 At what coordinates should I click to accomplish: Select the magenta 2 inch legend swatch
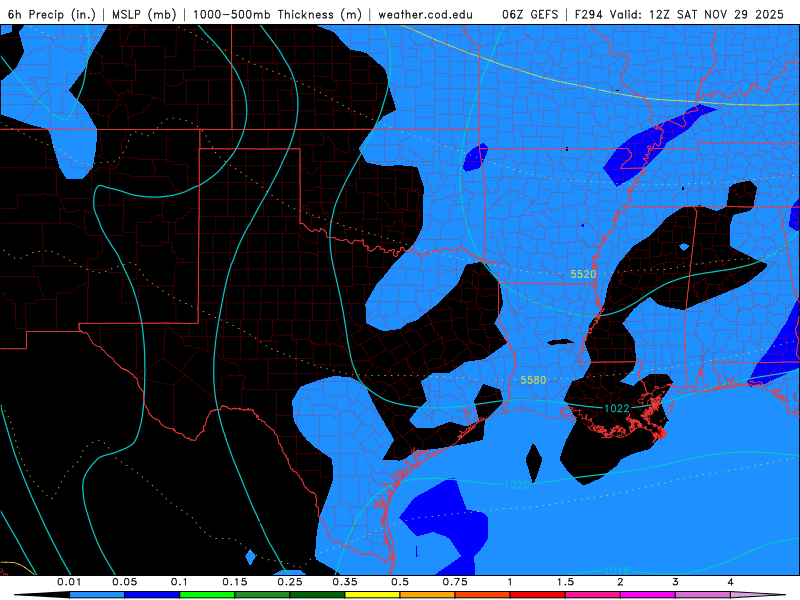pos(648,595)
